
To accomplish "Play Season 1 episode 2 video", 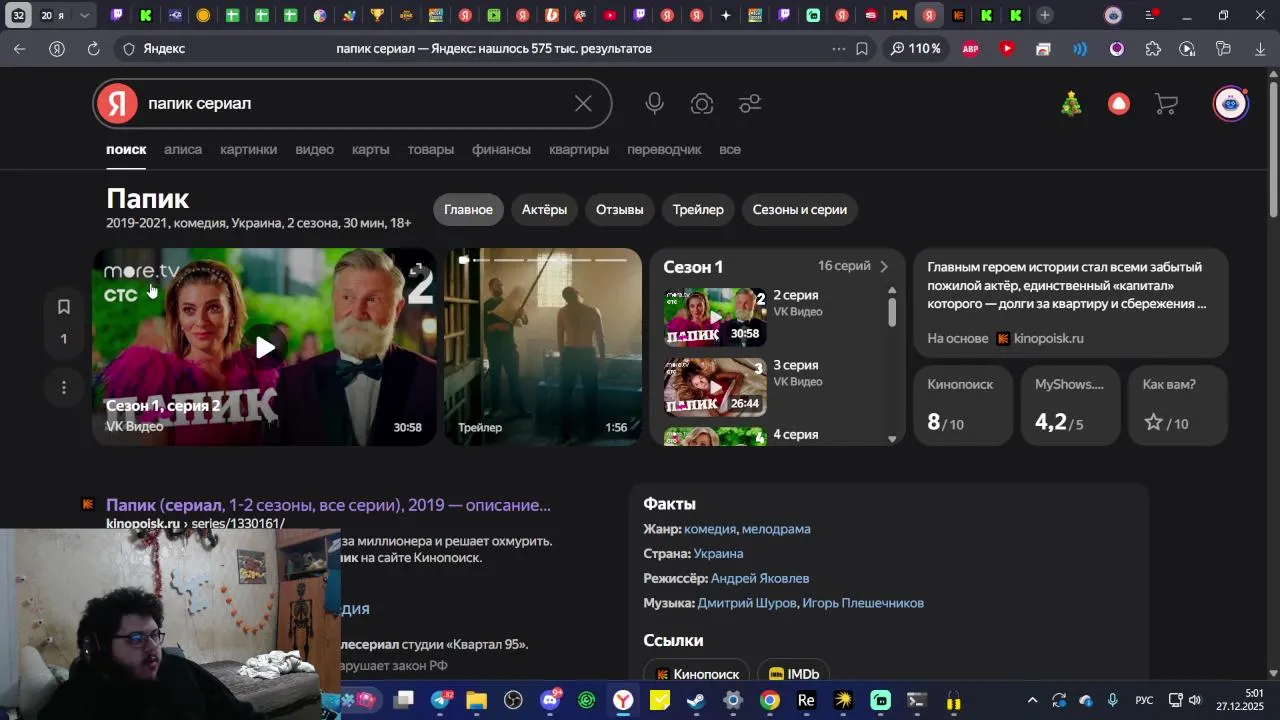I will tap(265, 347).
